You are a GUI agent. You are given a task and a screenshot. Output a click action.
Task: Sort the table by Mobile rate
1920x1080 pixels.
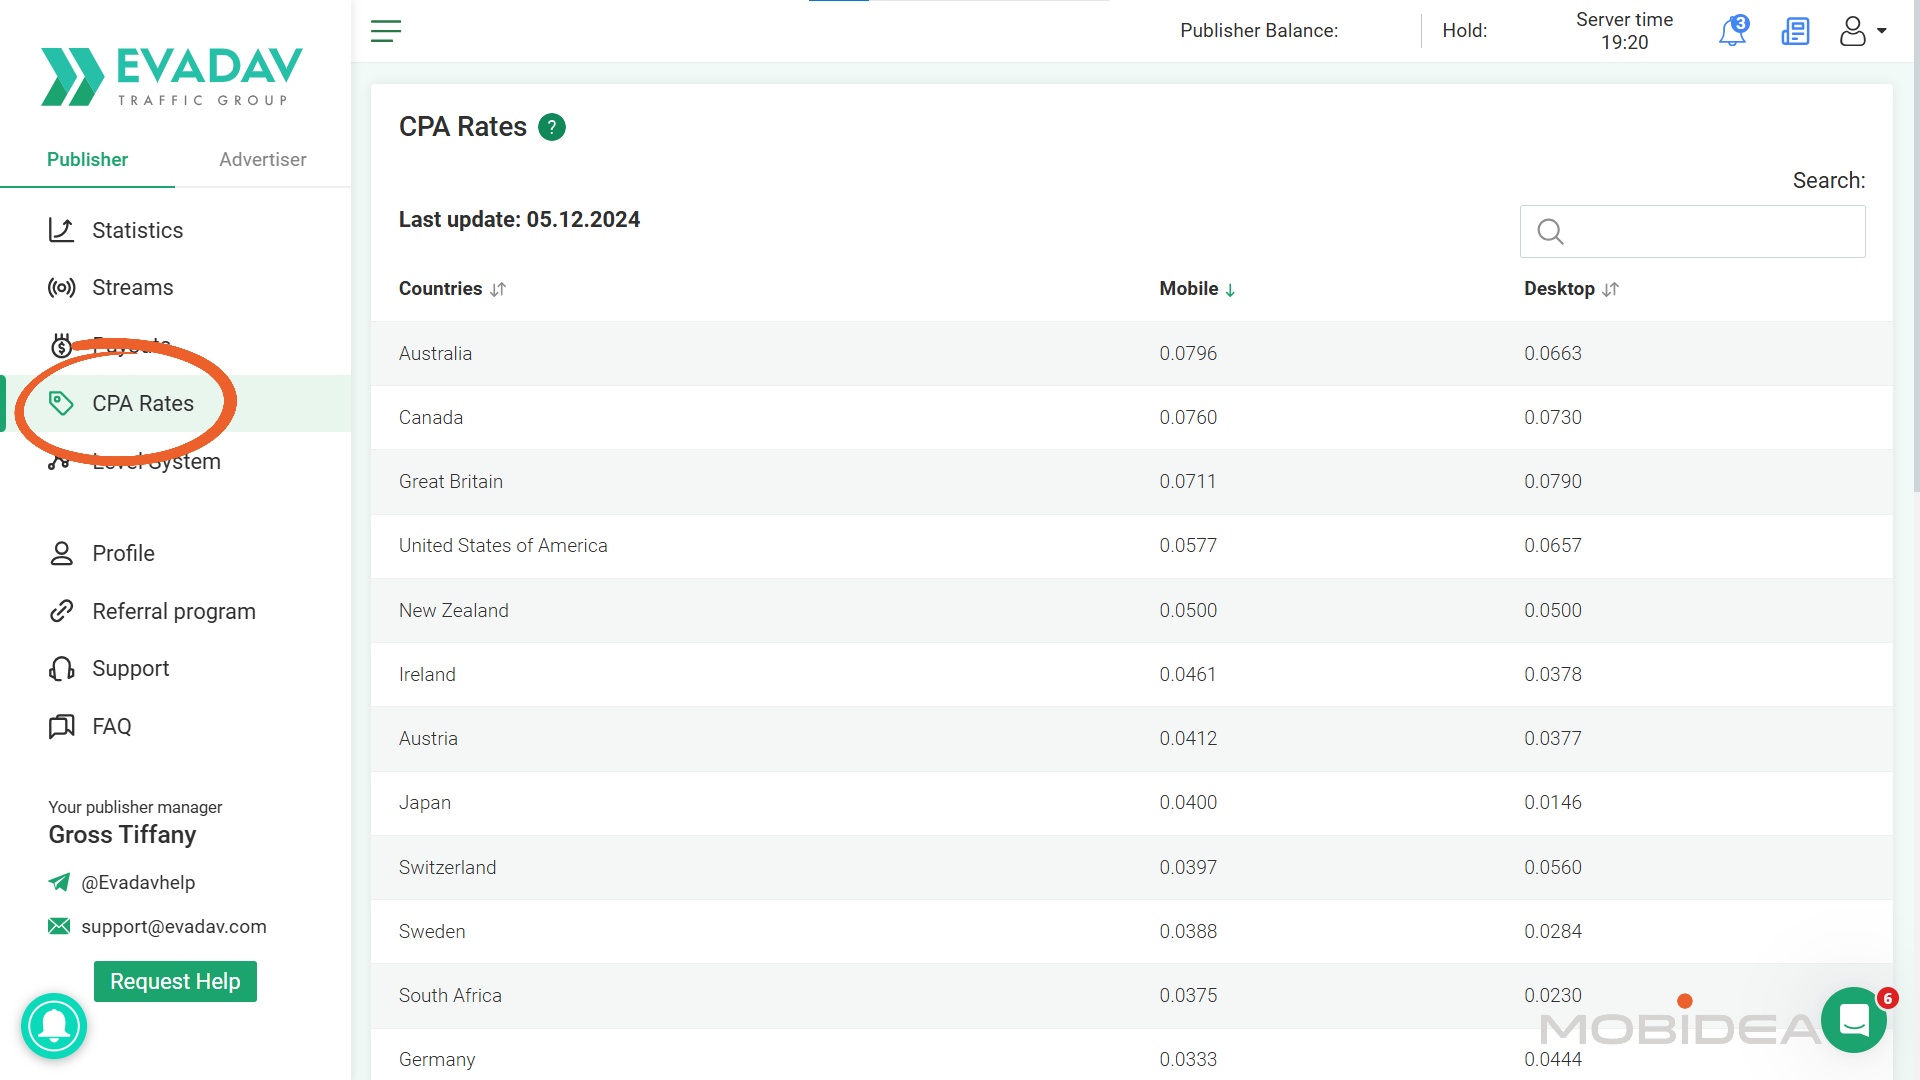coord(1197,289)
